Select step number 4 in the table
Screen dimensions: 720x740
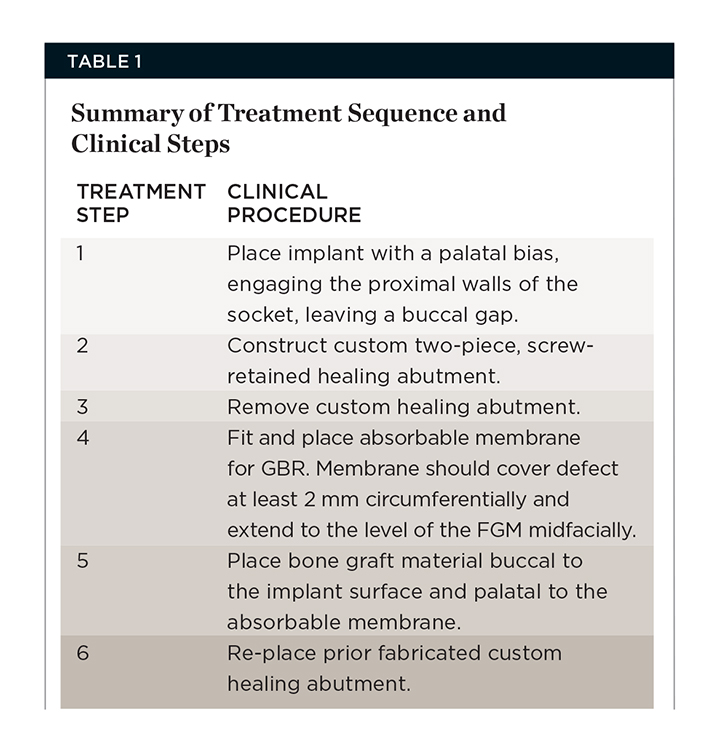tap(83, 438)
